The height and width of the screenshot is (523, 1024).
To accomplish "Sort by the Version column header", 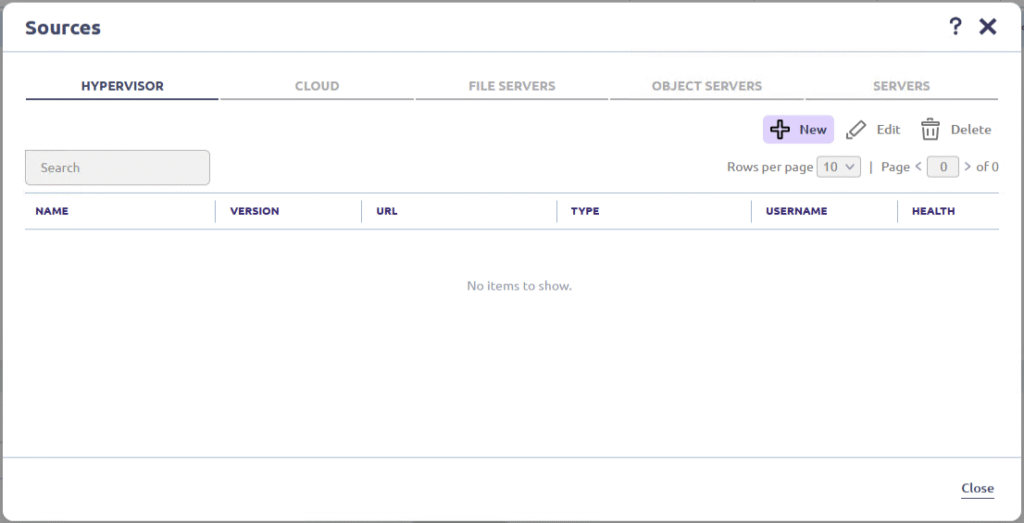I will pos(254,211).
